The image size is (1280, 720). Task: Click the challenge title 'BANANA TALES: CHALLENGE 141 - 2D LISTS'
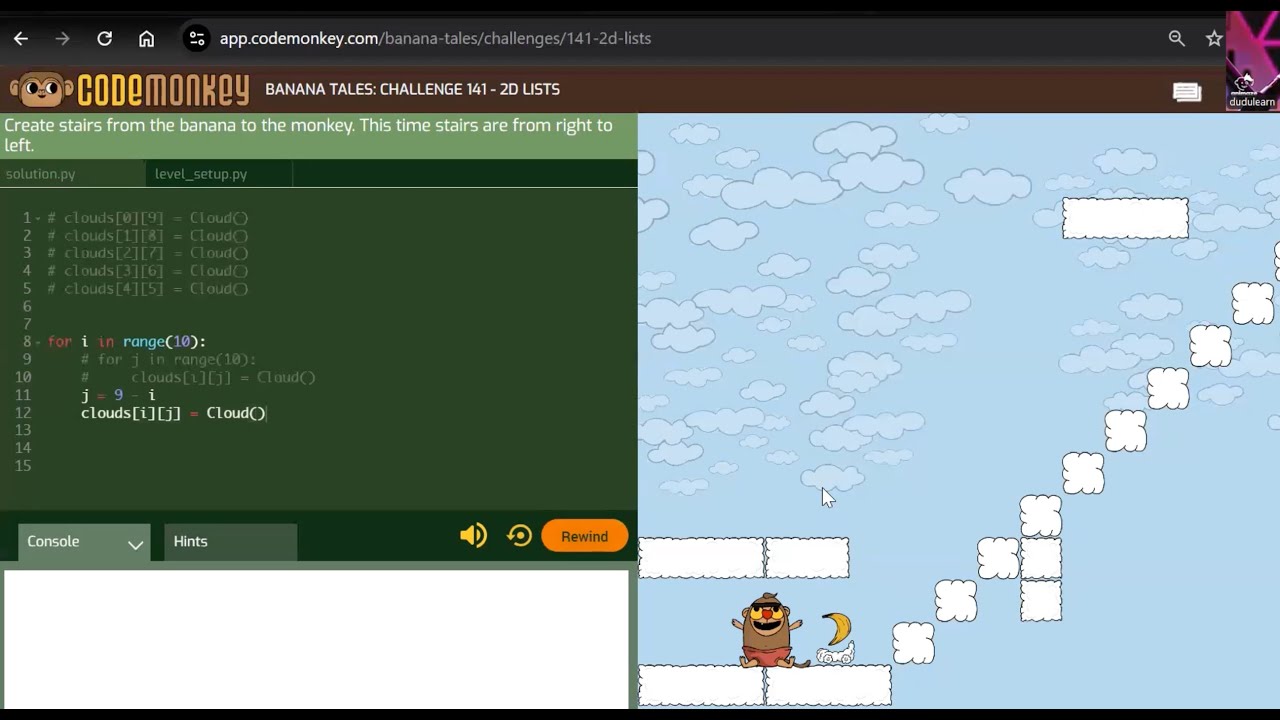point(412,89)
